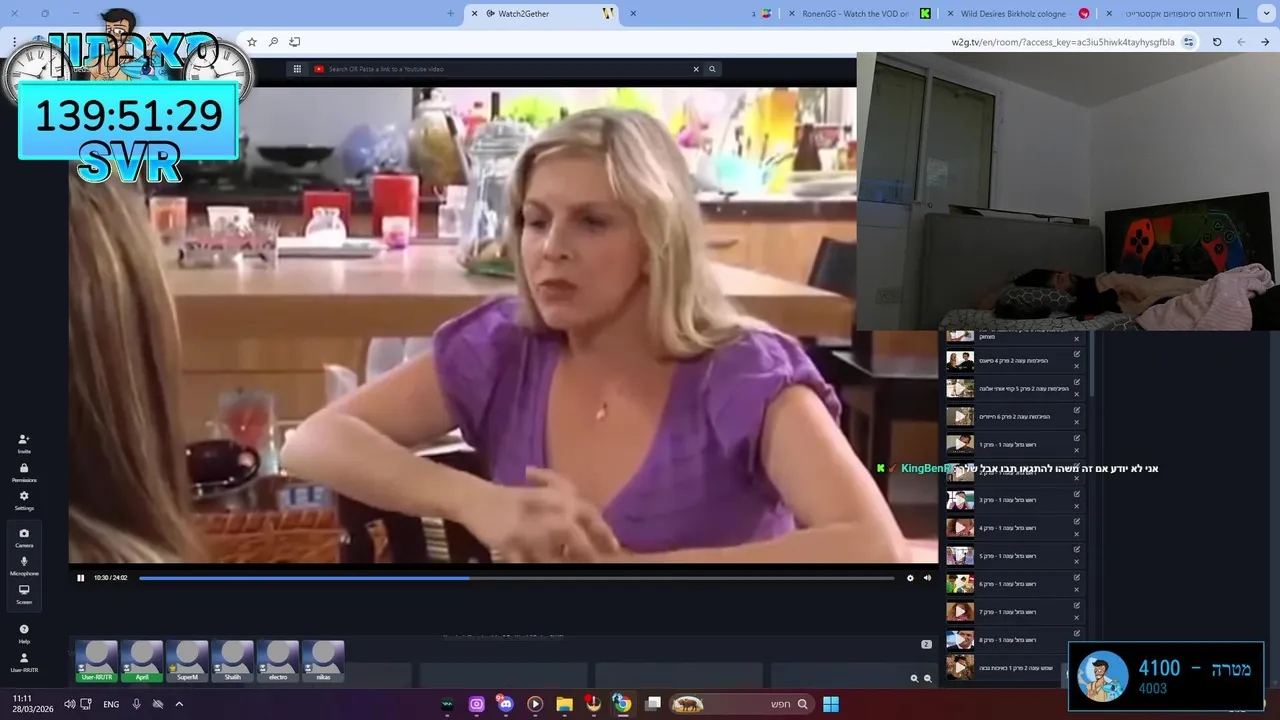Viewport: 1280px width, 720px height.
Task: Select the User-RRJTR participant tile
Action: [x=97, y=662]
